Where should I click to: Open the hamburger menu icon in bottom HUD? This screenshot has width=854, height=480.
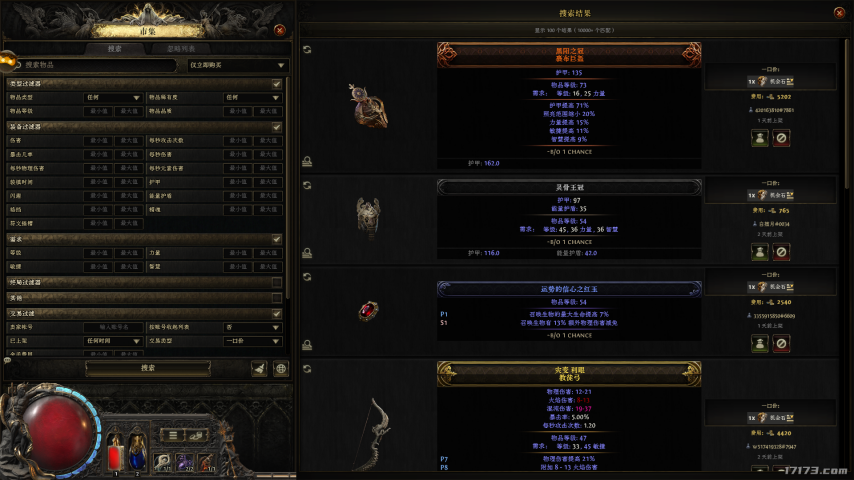173,435
